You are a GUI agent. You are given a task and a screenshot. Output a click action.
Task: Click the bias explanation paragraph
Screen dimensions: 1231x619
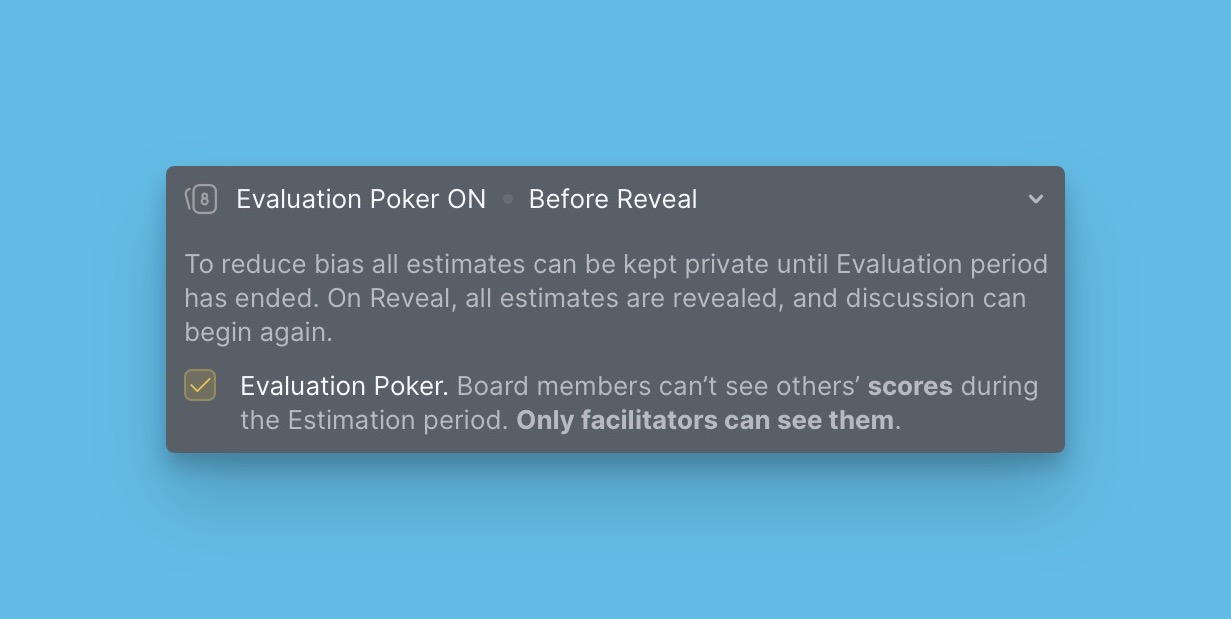pos(615,297)
